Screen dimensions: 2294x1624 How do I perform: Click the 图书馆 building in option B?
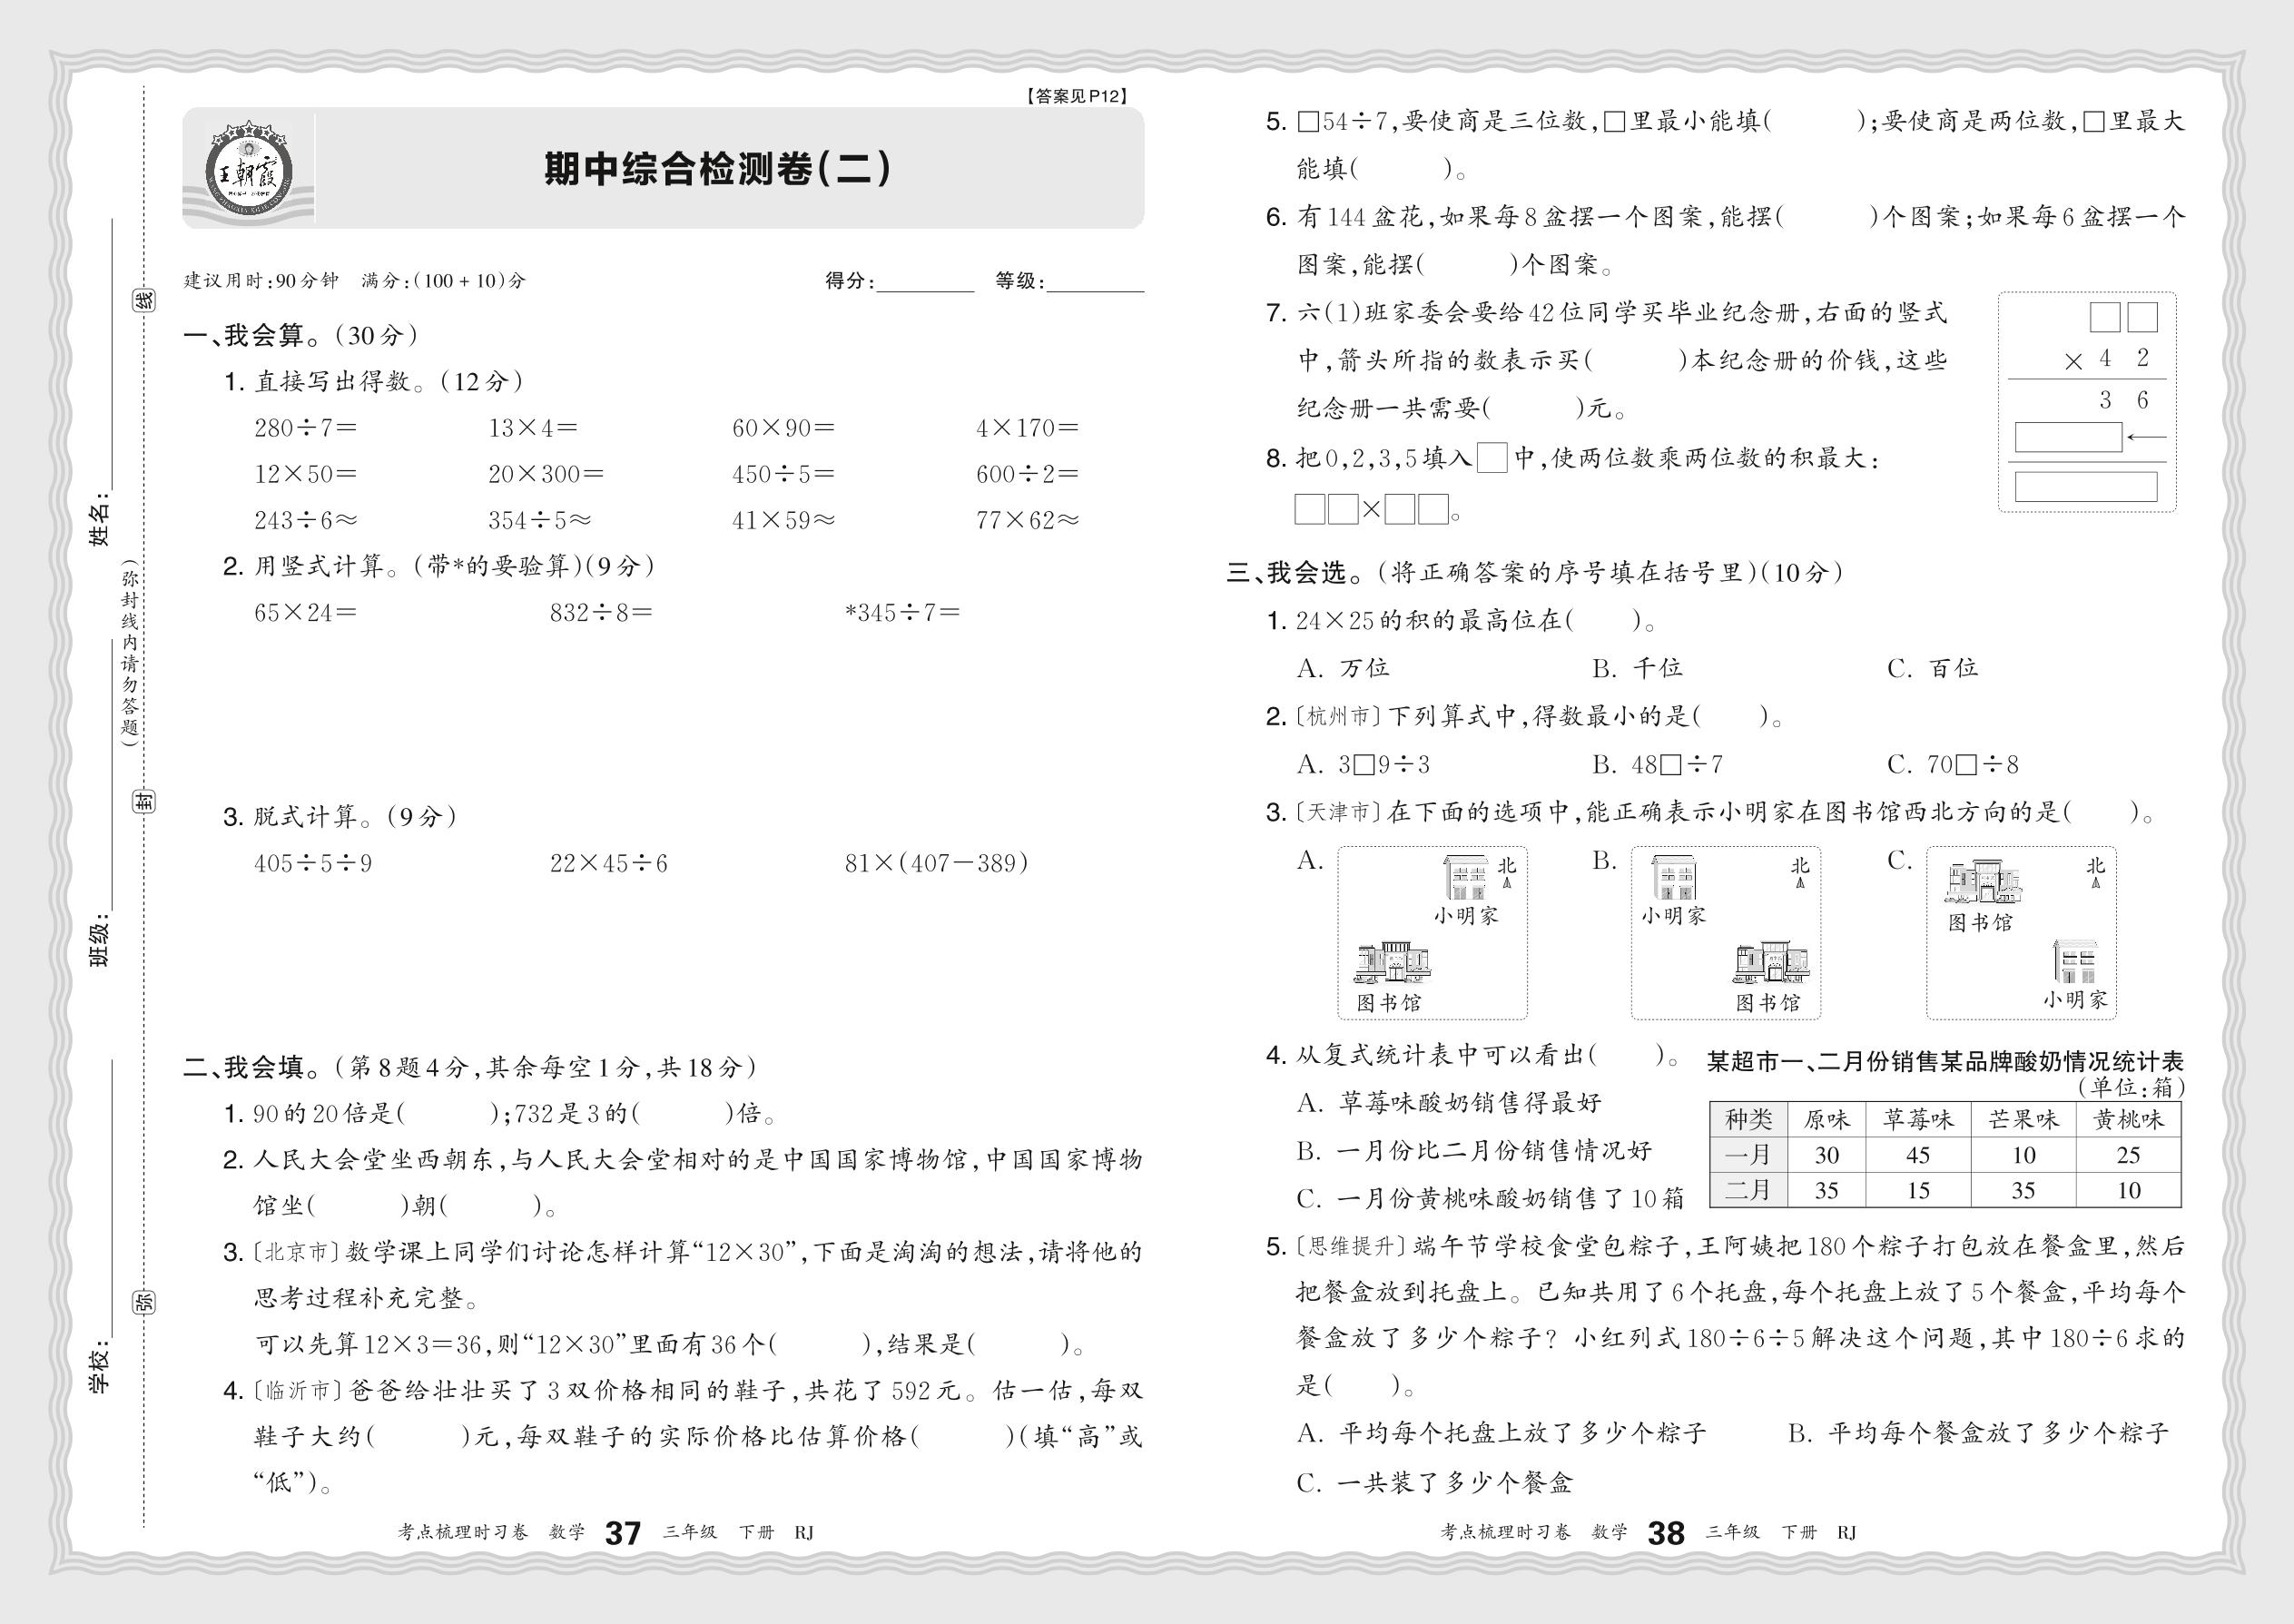(1770, 962)
